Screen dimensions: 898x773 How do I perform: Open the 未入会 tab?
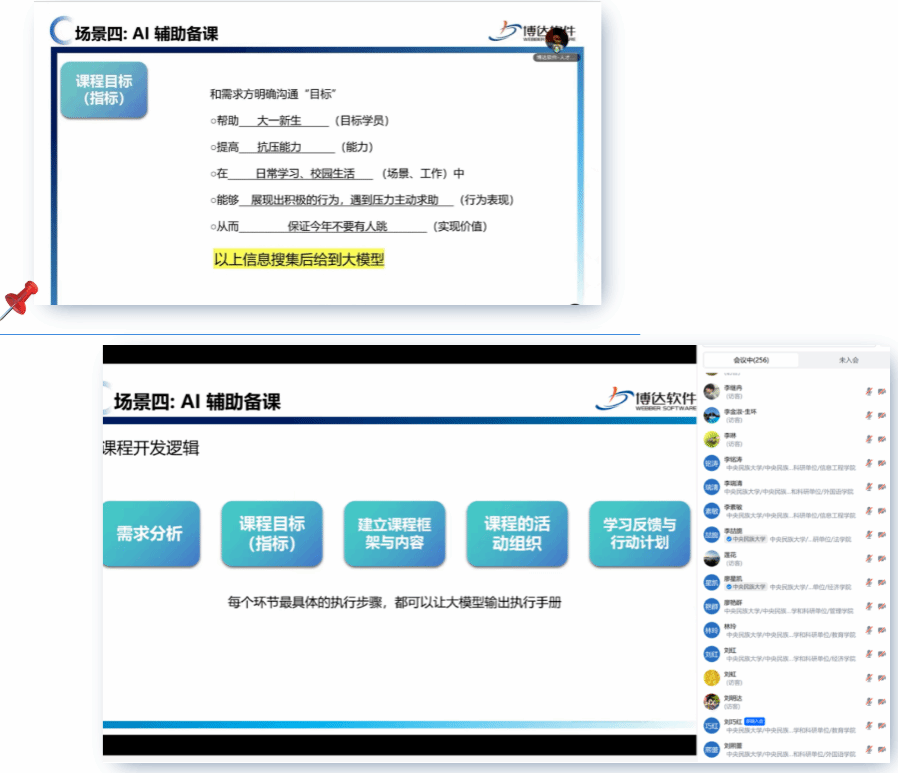(x=848, y=360)
